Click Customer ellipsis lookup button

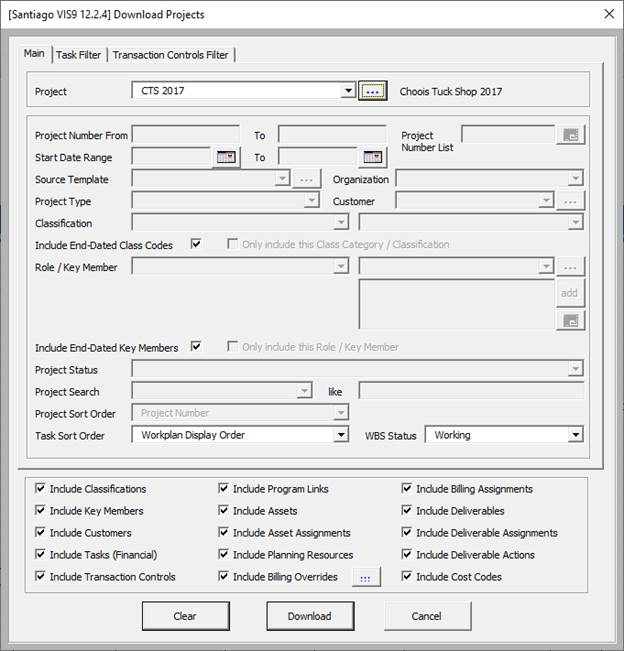pyautogui.click(x=570, y=201)
